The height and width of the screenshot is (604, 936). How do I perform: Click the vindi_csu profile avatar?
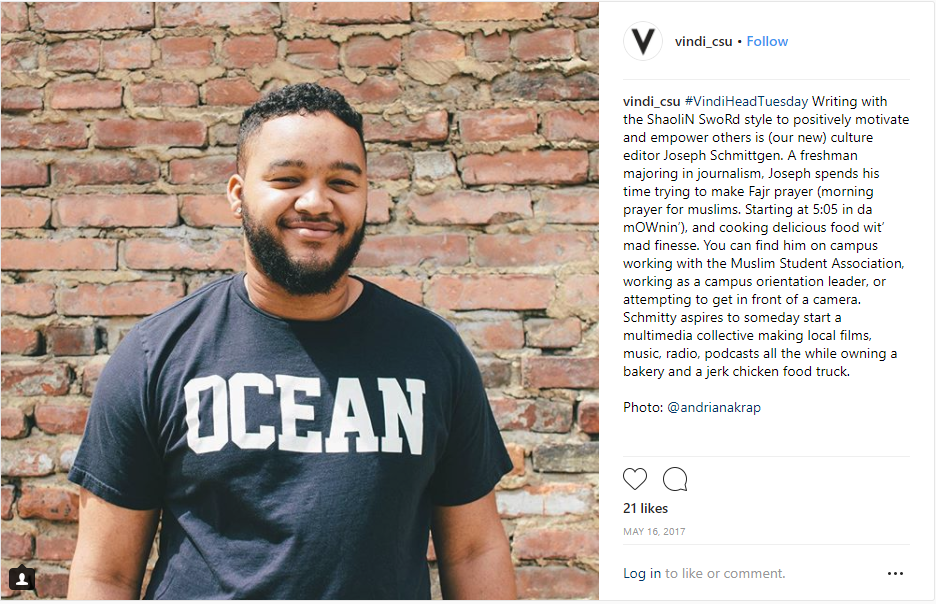point(643,41)
